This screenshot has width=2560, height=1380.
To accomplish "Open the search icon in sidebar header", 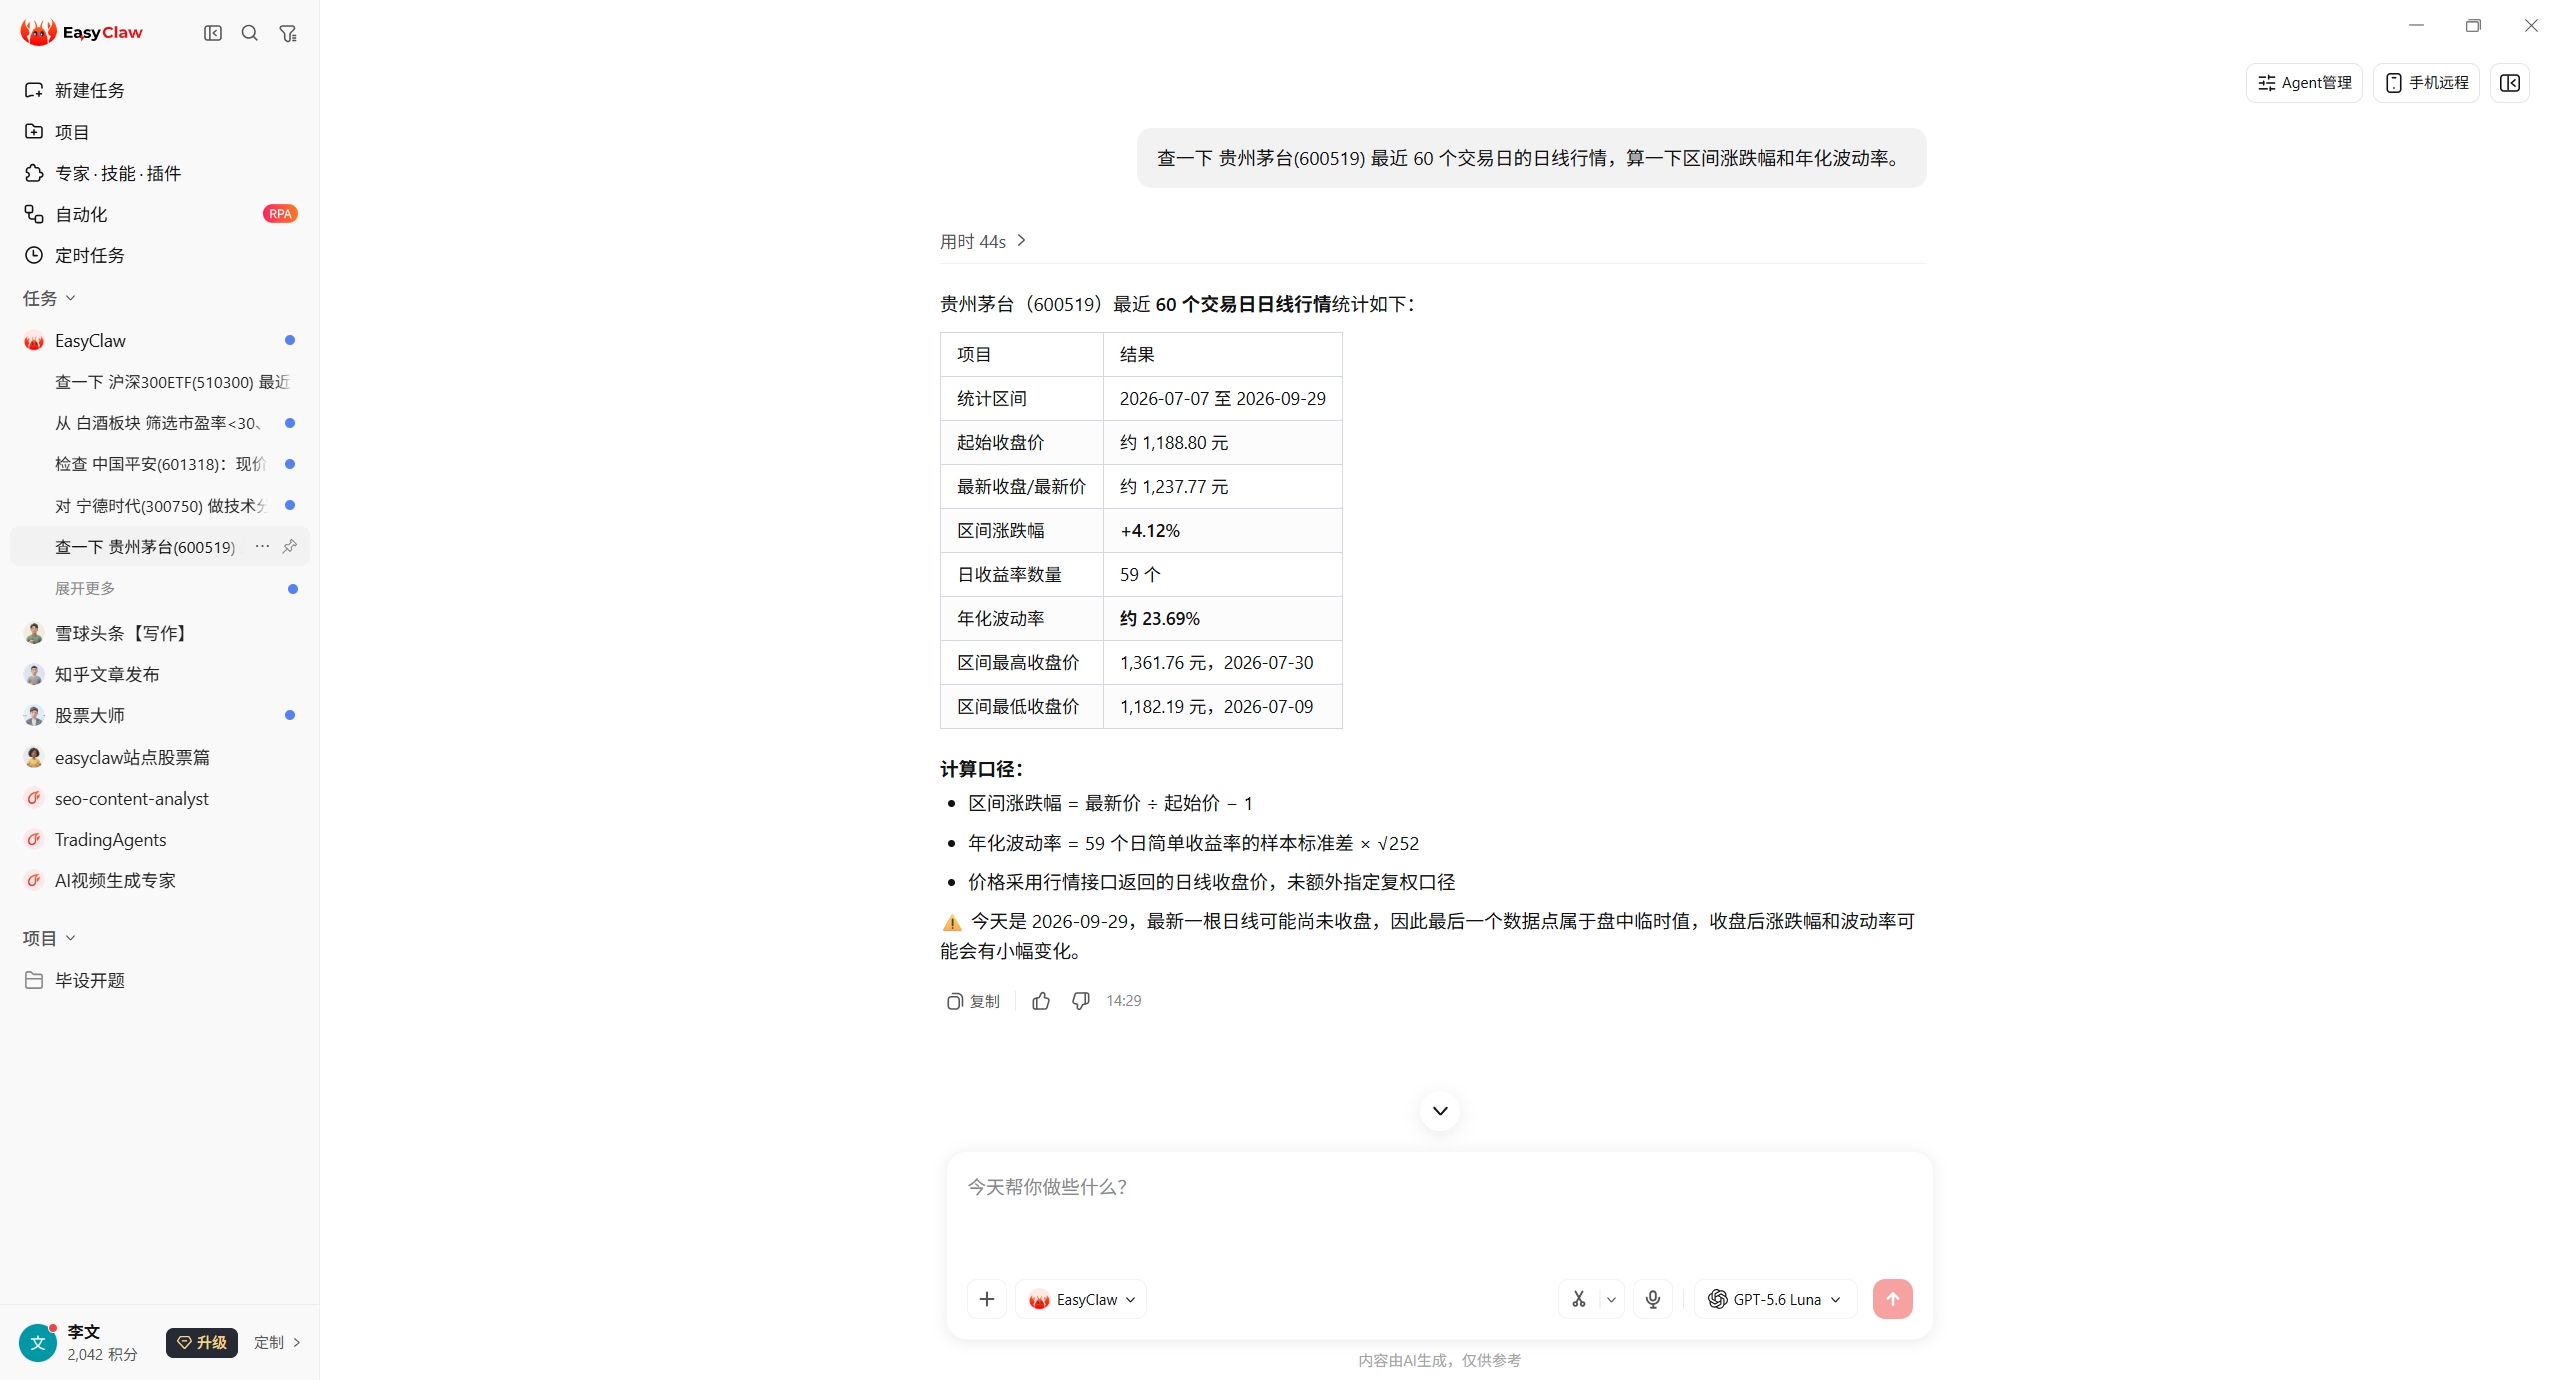I will [x=250, y=33].
